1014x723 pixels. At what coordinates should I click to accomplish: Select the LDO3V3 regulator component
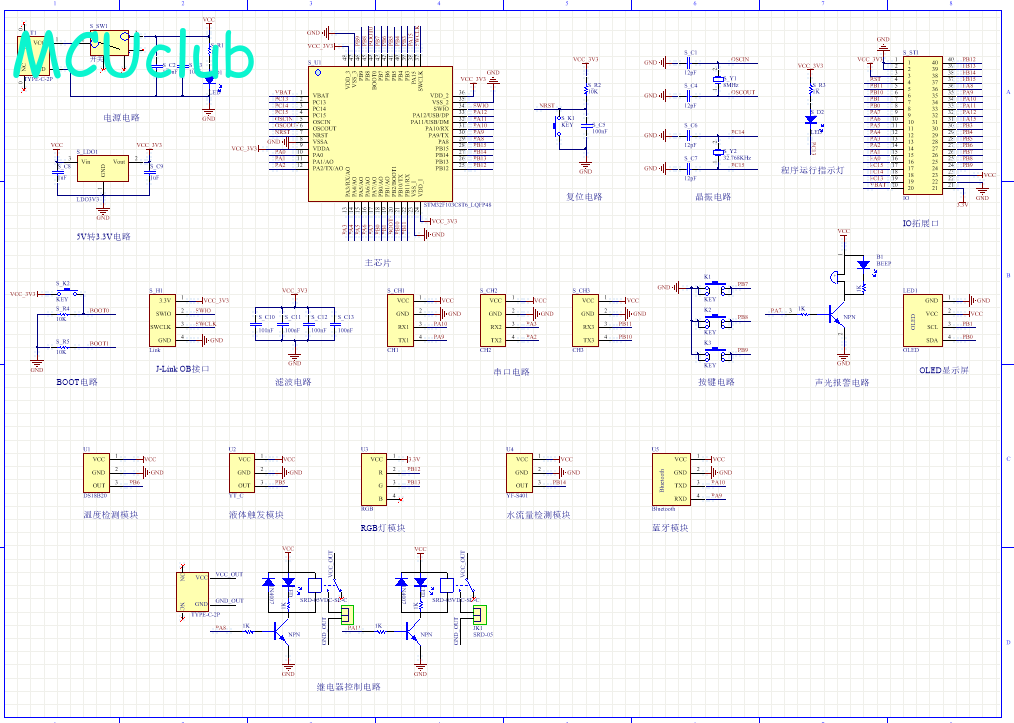coord(103,168)
